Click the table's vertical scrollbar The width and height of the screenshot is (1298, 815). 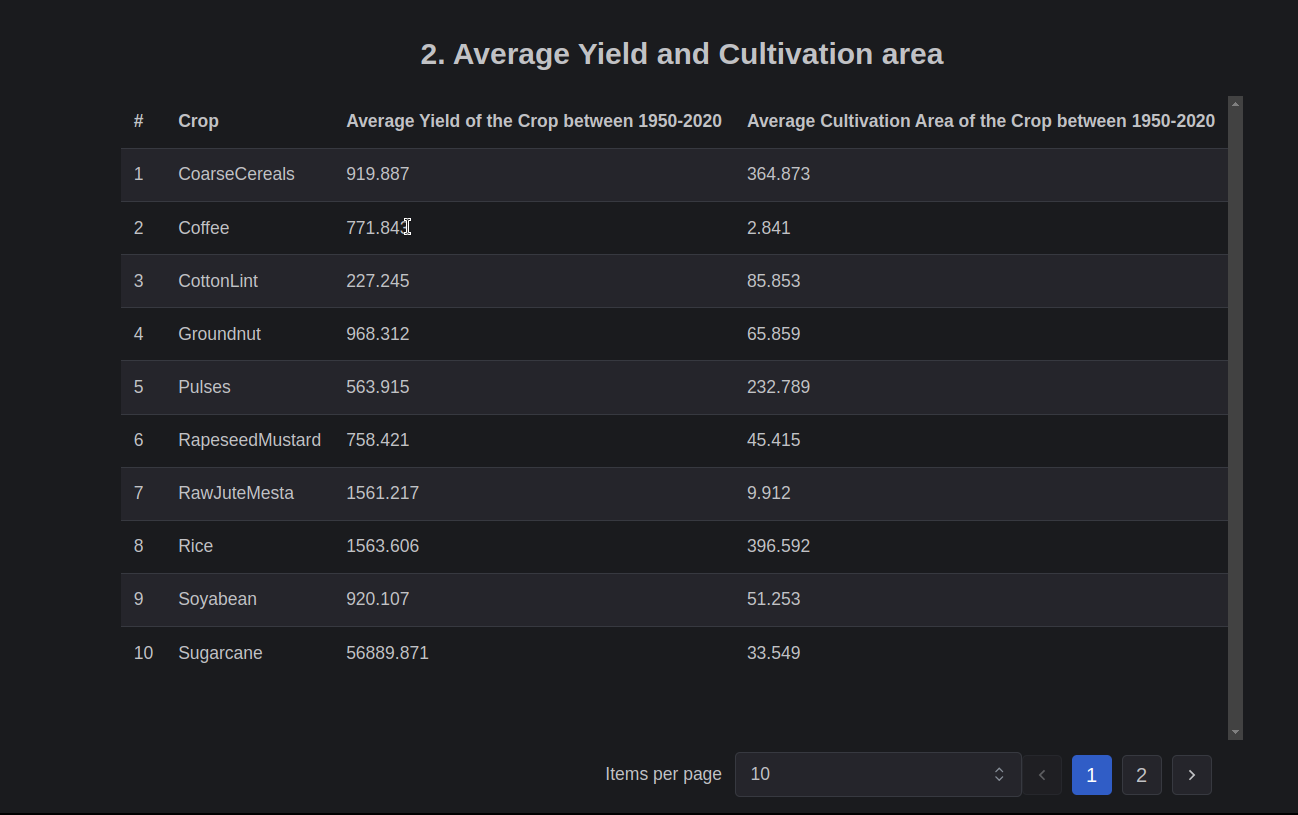(x=1235, y=418)
